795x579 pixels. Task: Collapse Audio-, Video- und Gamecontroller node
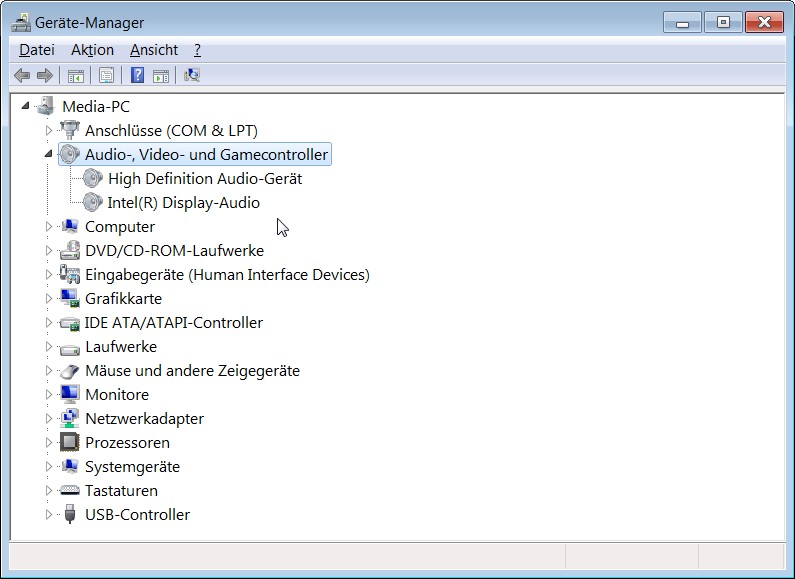tap(49, 154)
